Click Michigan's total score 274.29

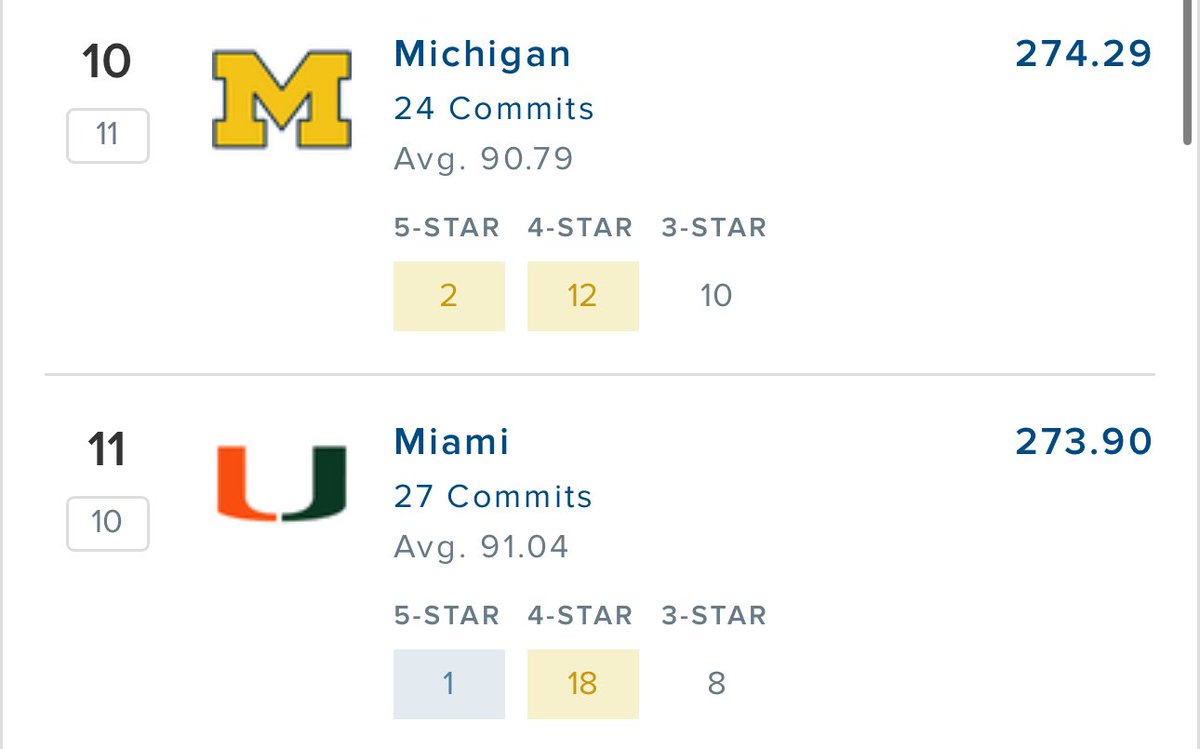(1084, 54)
